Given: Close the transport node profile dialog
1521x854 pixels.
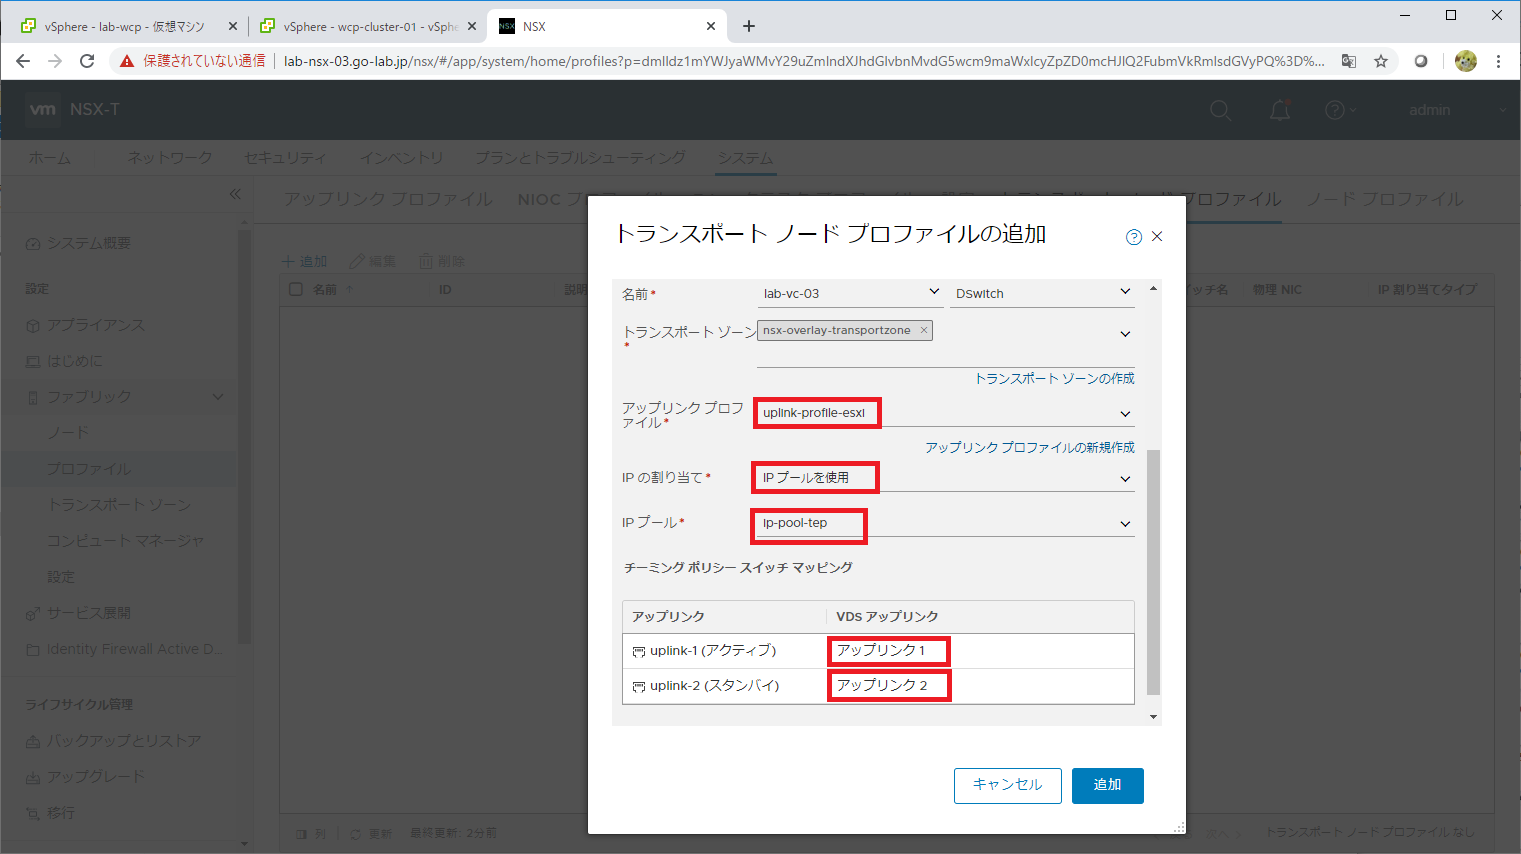Looking at the screenshot, I should (1157, 237).
